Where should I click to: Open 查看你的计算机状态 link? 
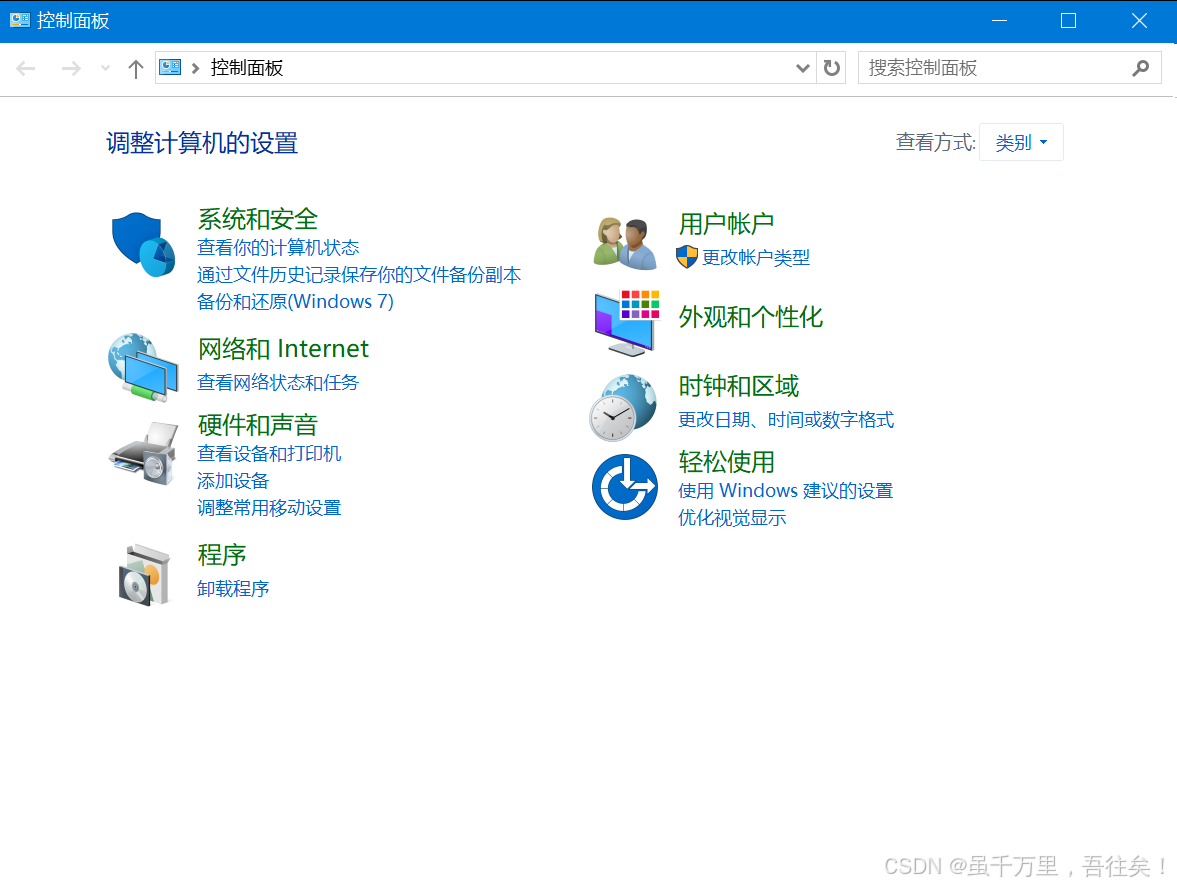tap(278, 247)
